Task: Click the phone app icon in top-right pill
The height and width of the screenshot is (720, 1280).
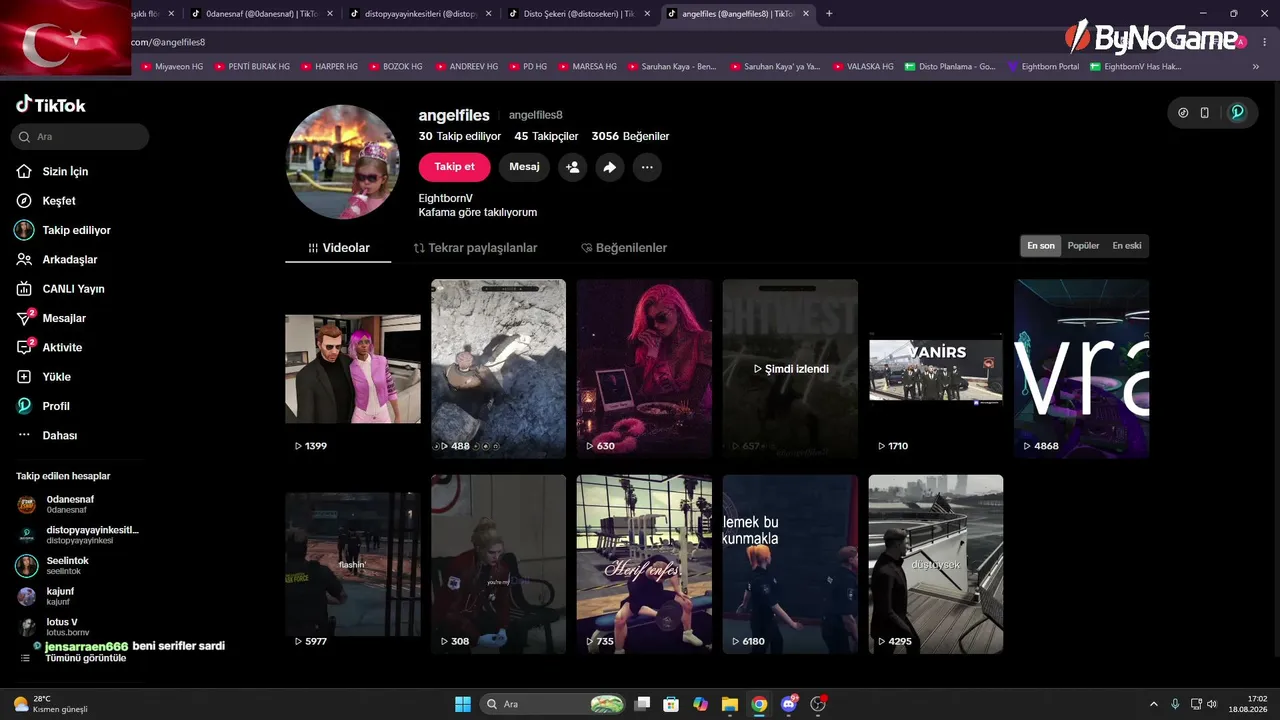Action: (1205, 113)
